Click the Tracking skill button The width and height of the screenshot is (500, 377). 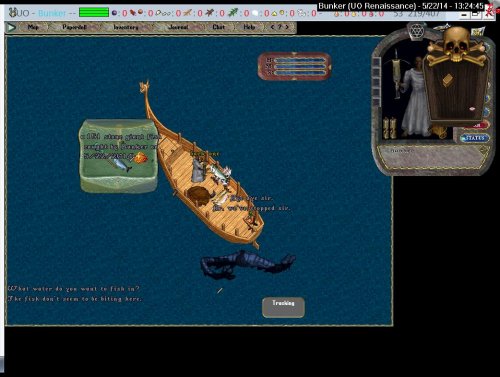(283, 307)
